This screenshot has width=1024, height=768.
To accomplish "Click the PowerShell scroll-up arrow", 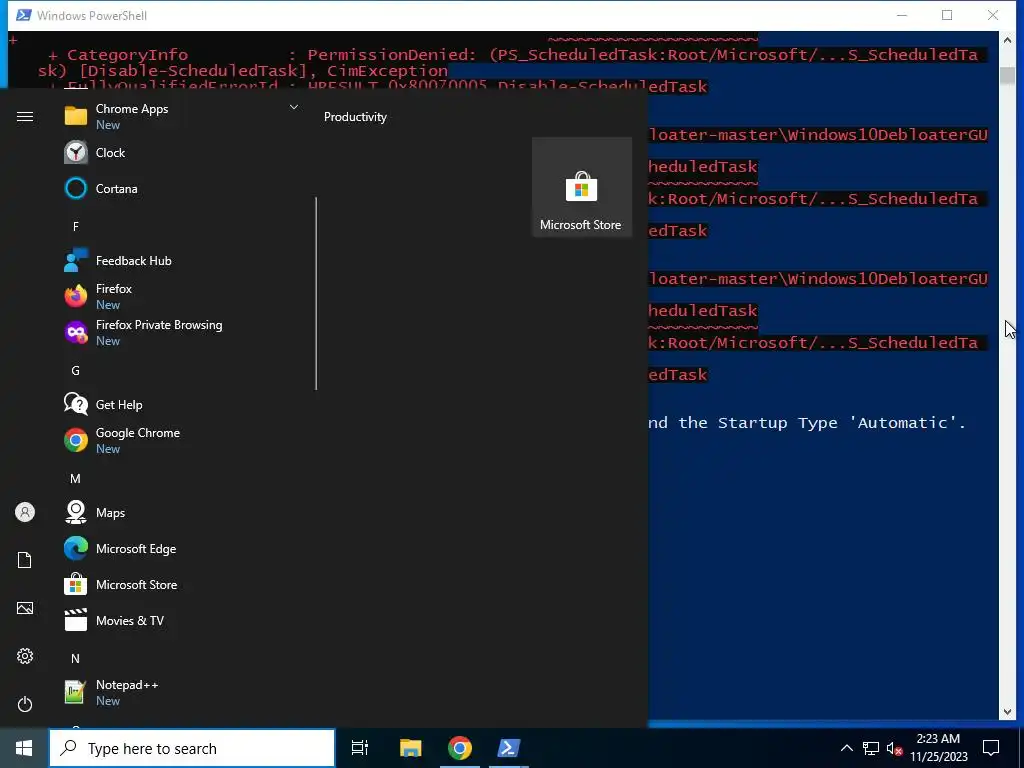I will (x=1007, y=40).
